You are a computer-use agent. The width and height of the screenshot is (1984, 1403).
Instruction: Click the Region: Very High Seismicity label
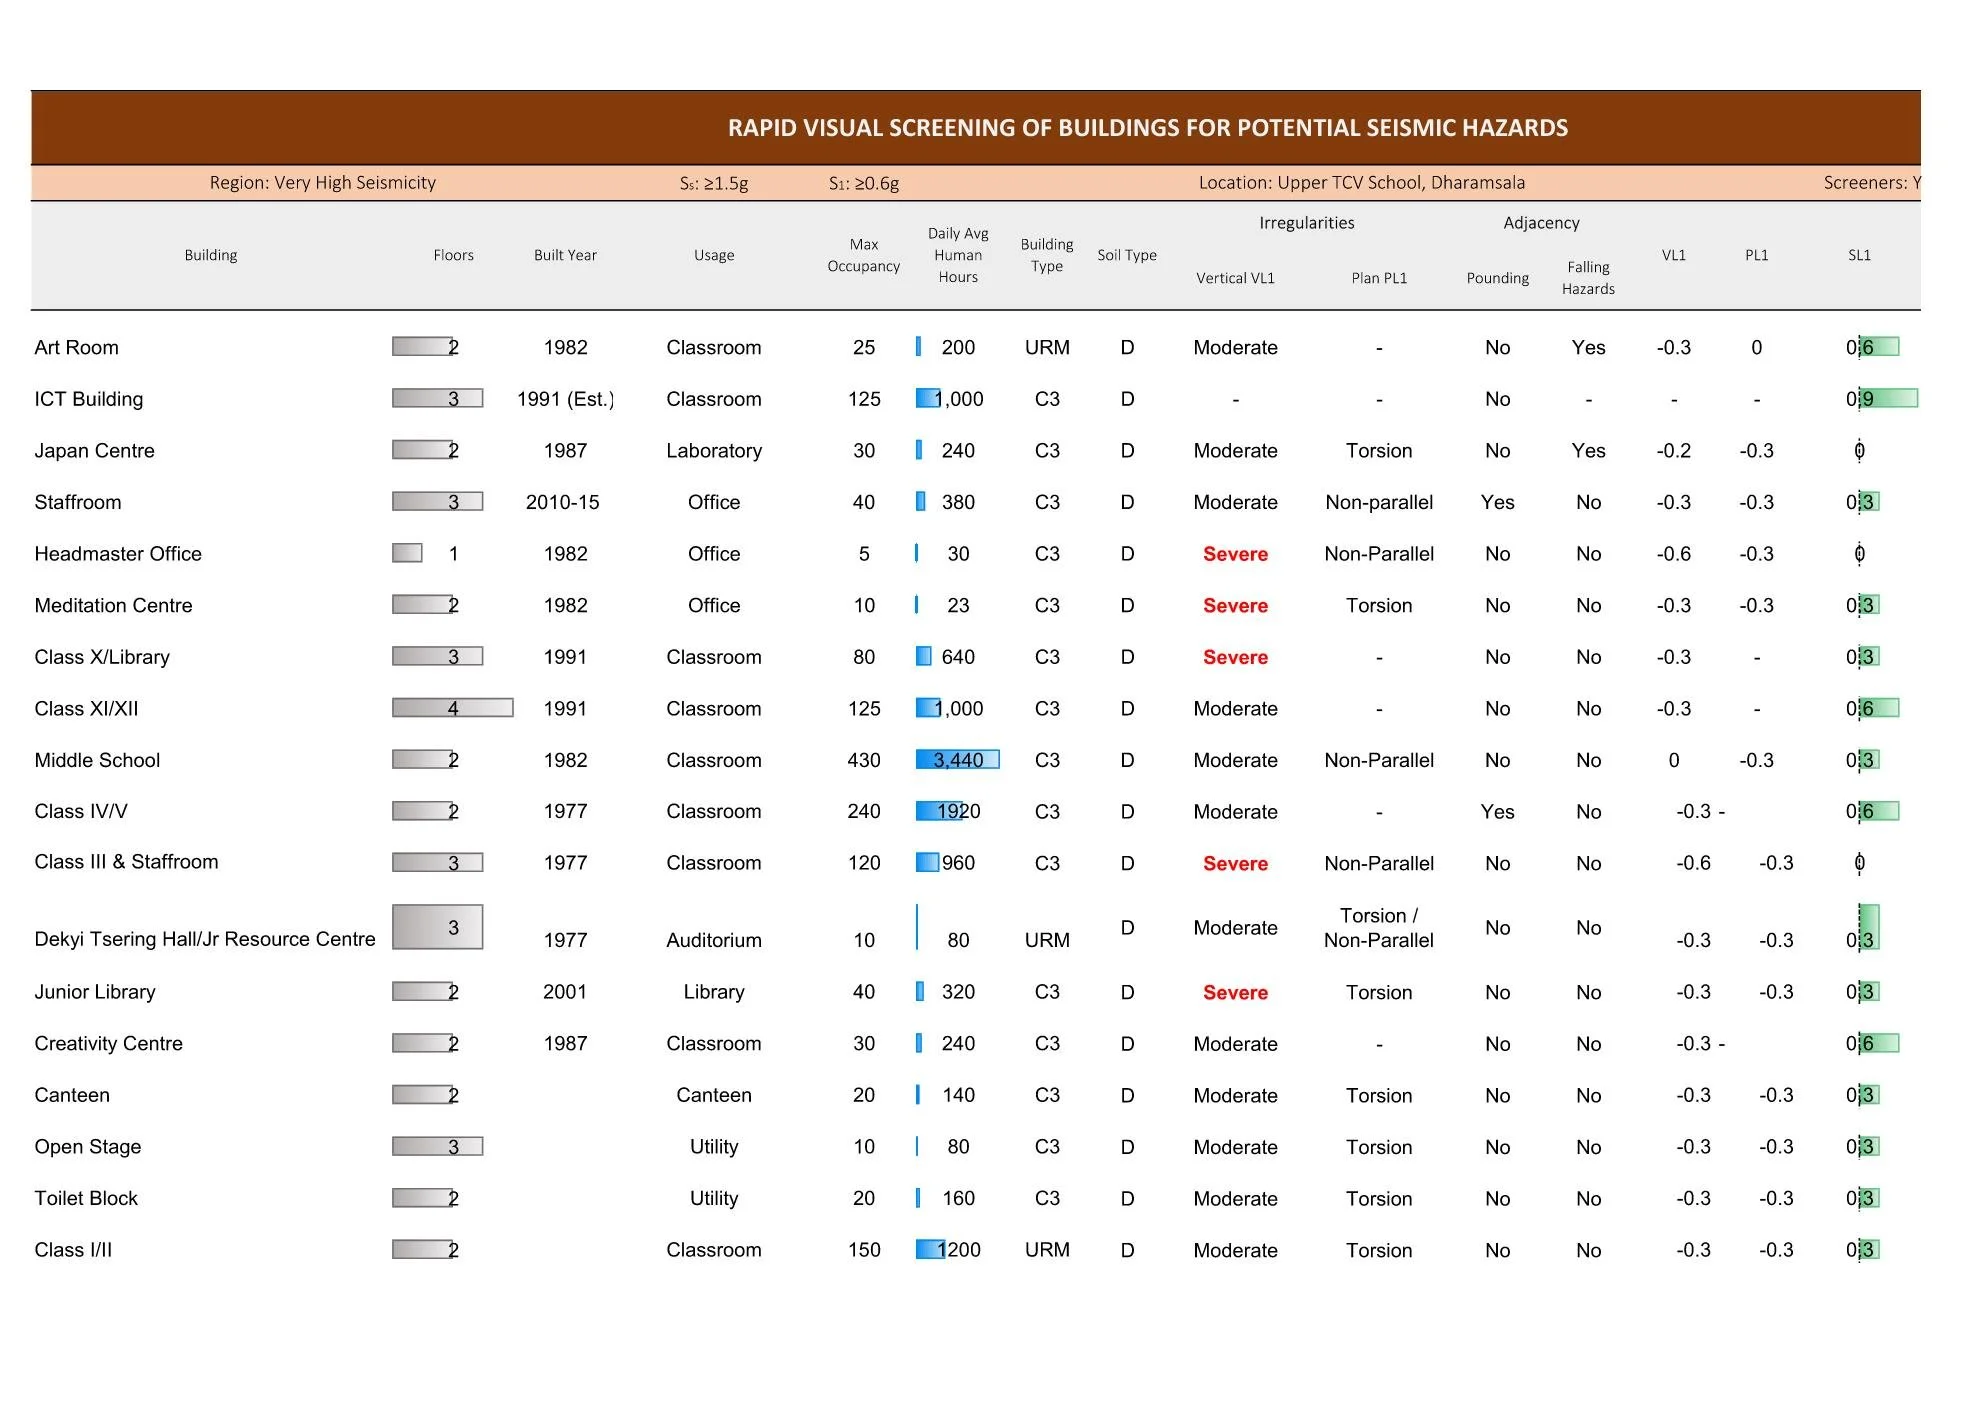(x=322, y=183)
